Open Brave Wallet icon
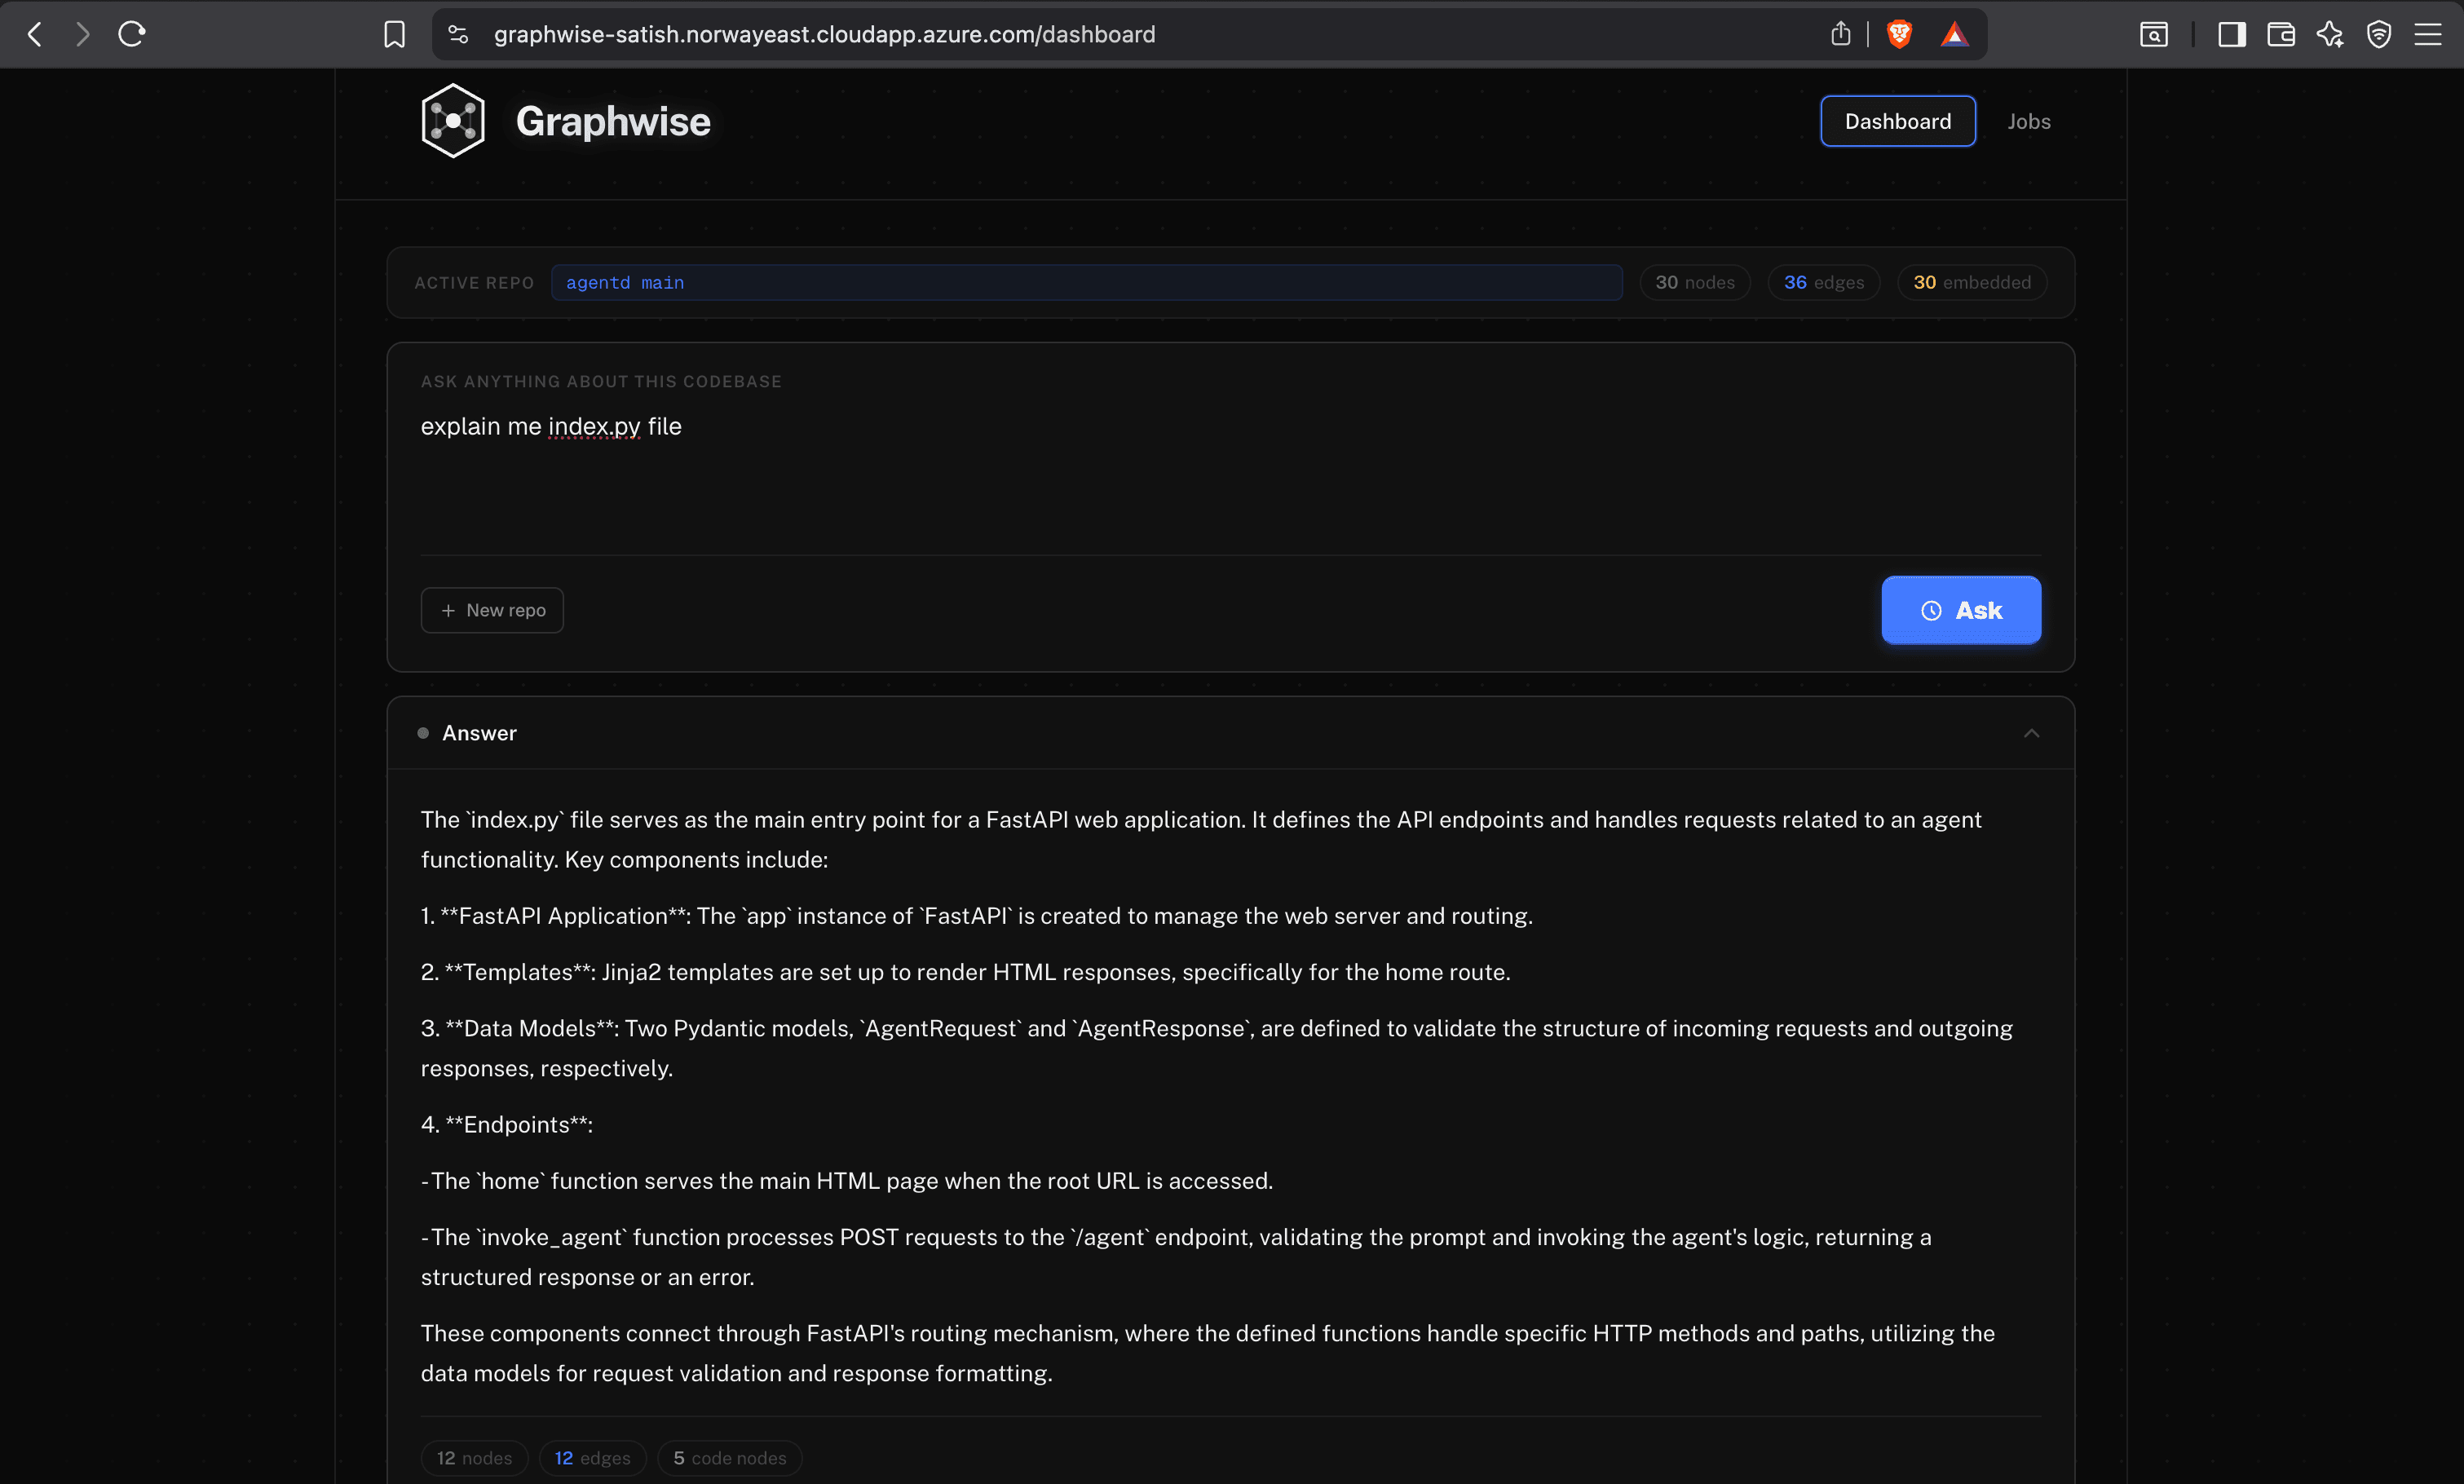Screen dimensions: 2464x1484 (x=2281, y=34)
